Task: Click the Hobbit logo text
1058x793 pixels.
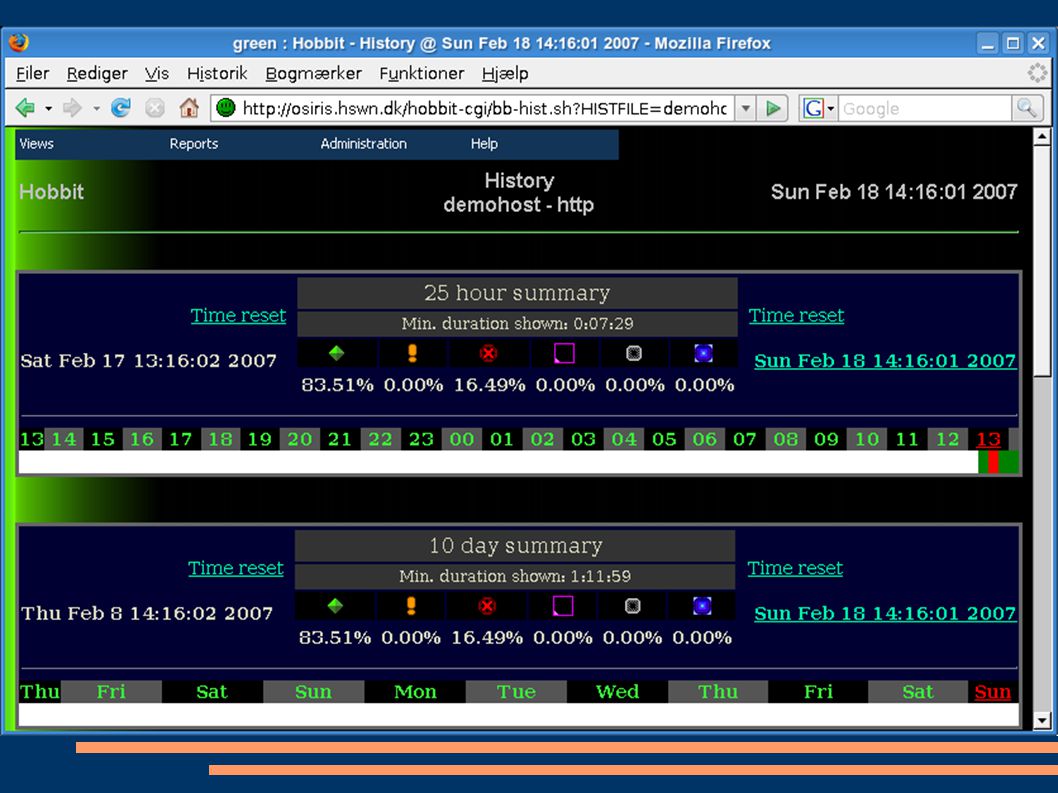Action: tap(51, 192)
